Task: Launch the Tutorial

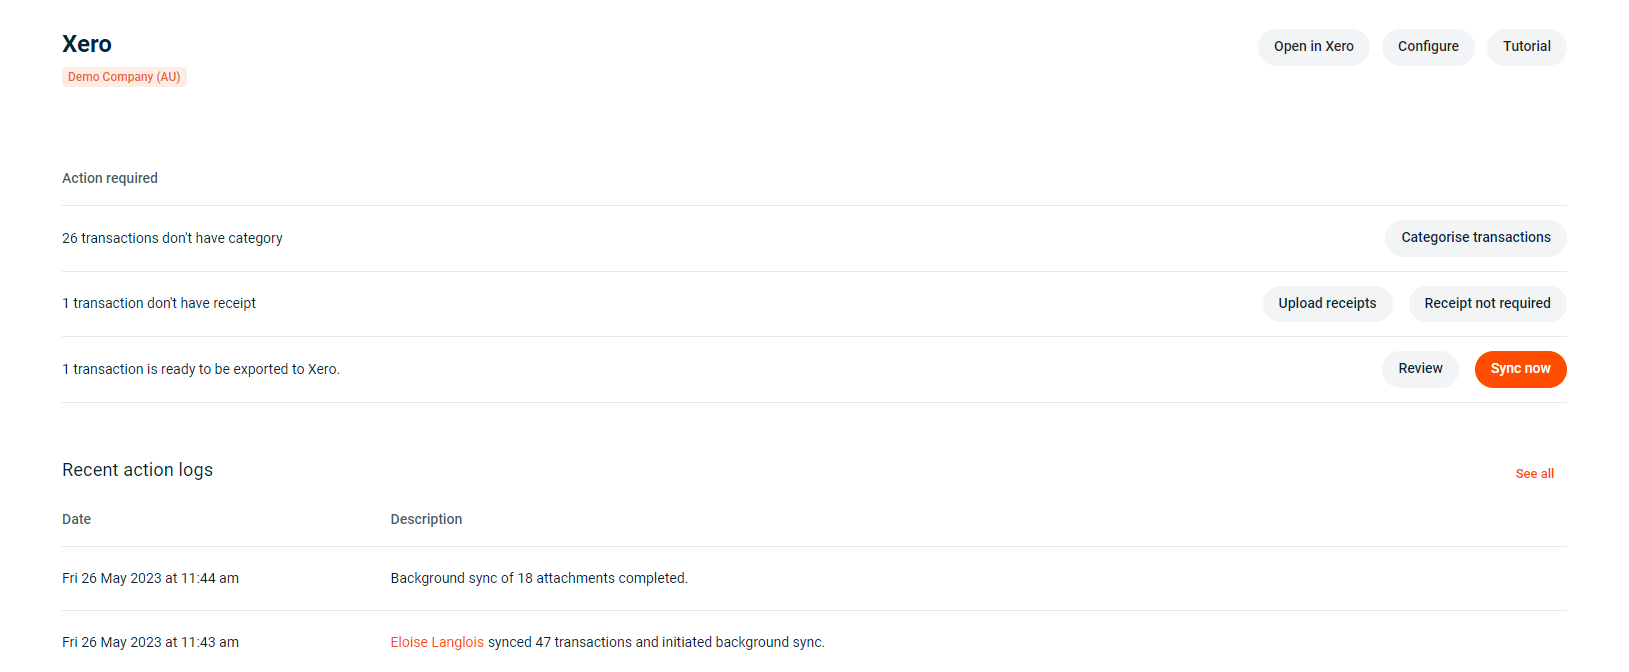Action: click(x=1526, y=46)
